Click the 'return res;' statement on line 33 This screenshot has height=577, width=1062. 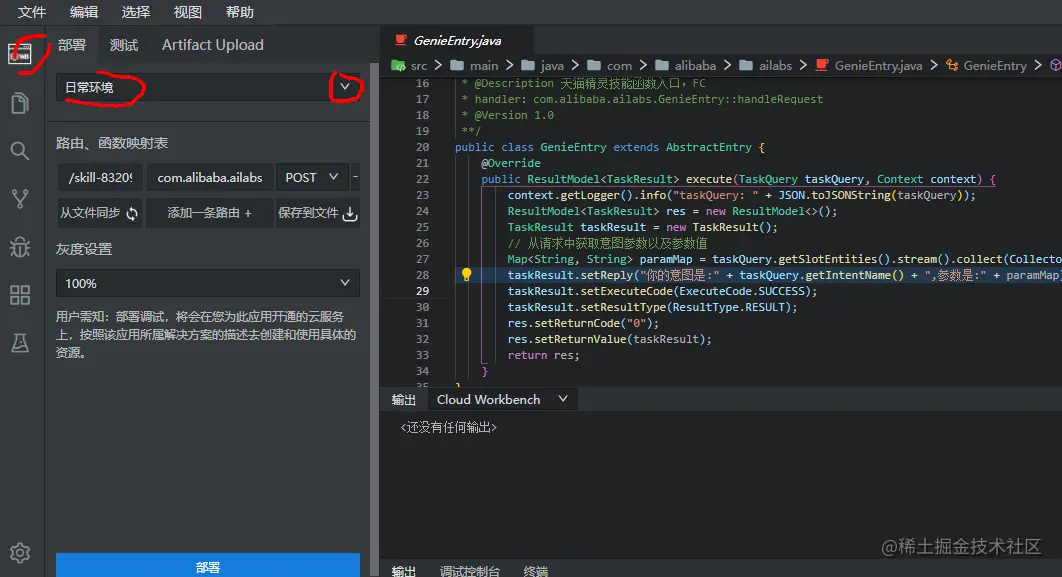point(544,355)
